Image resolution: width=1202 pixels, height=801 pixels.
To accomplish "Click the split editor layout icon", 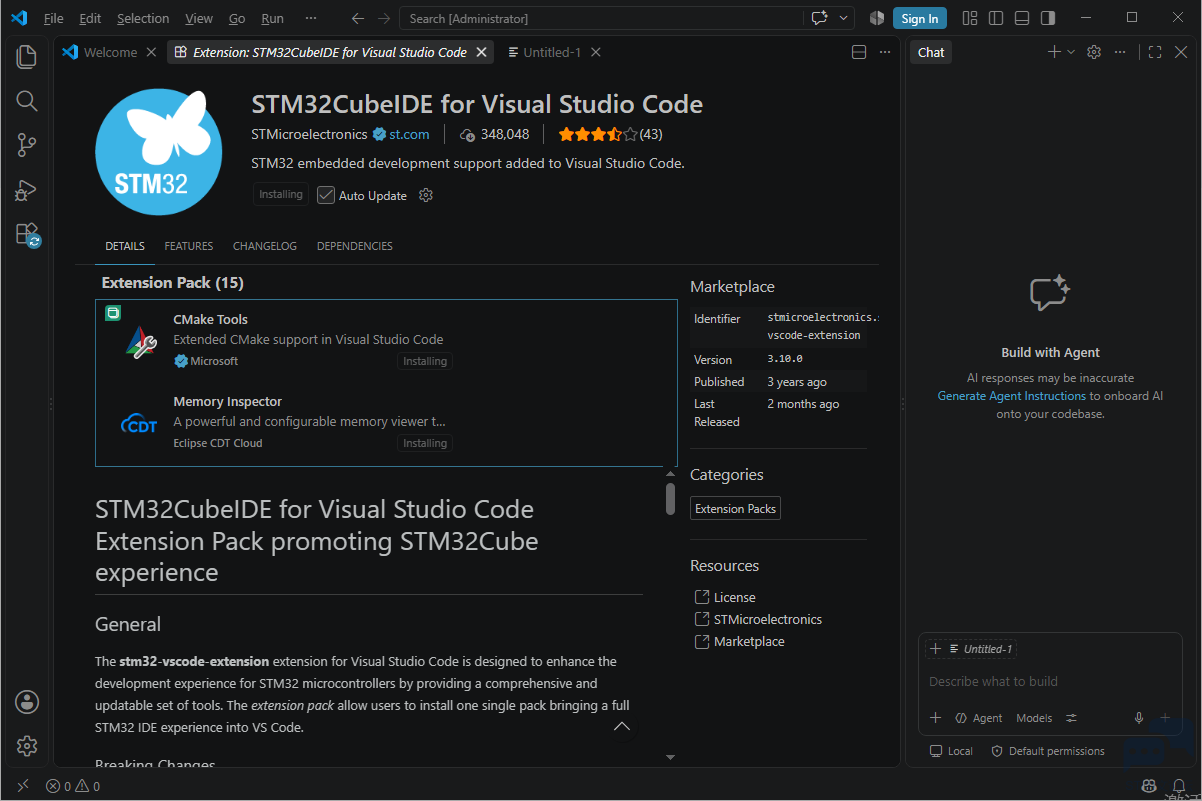I will (x=859, y=52).
